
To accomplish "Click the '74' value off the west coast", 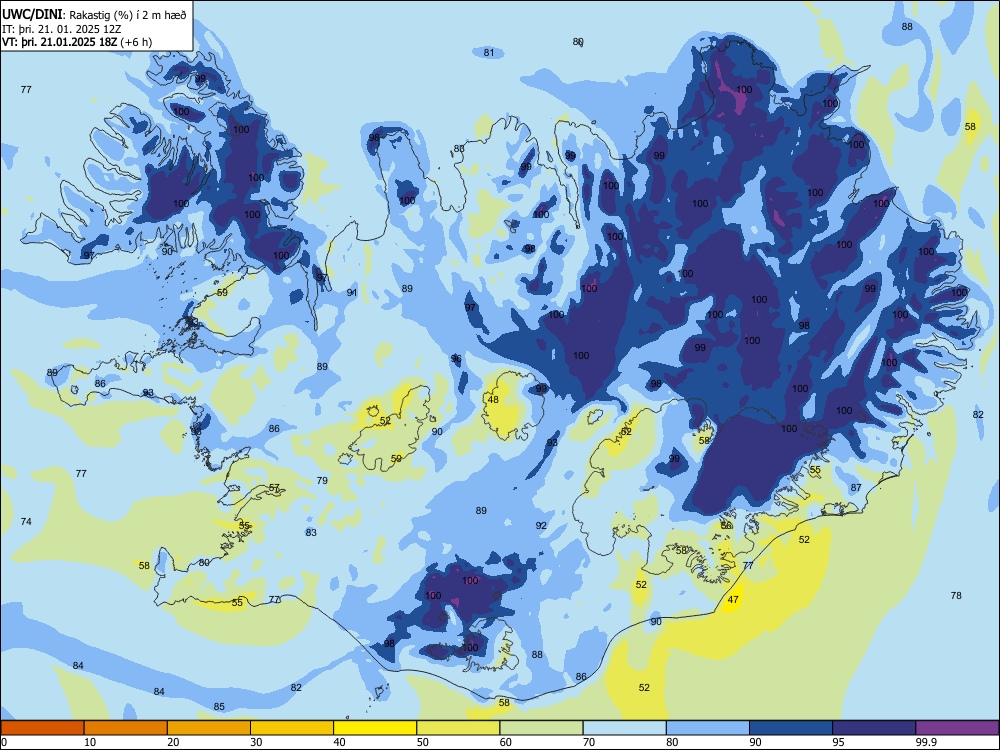I will coord(26,521).
